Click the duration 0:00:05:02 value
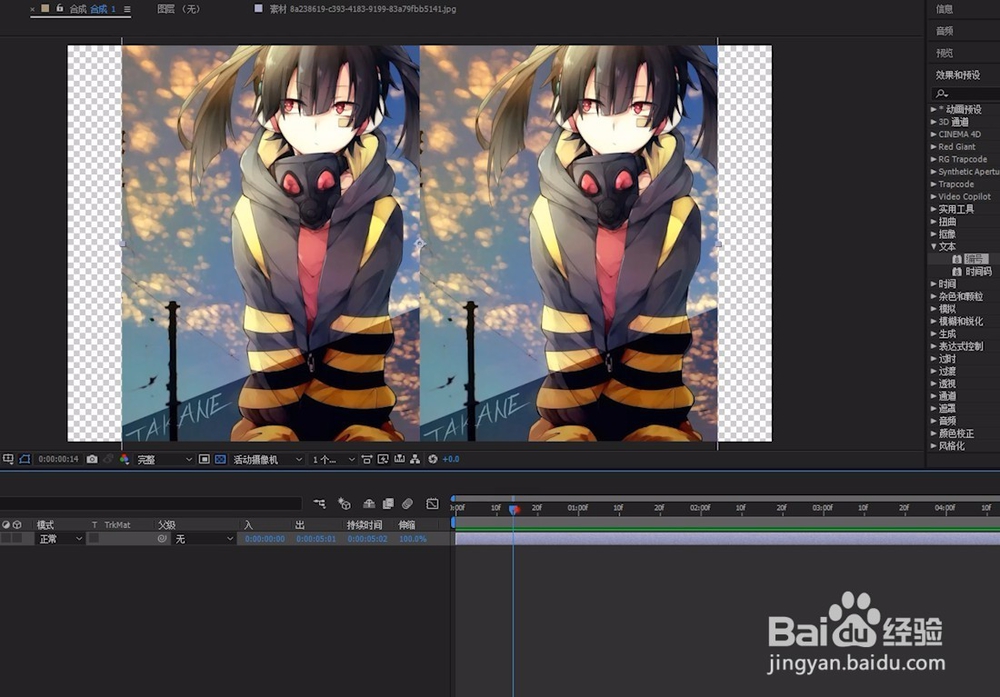Image resolution: width=1000 pixels, height=697 pixels. click(367, 539)
